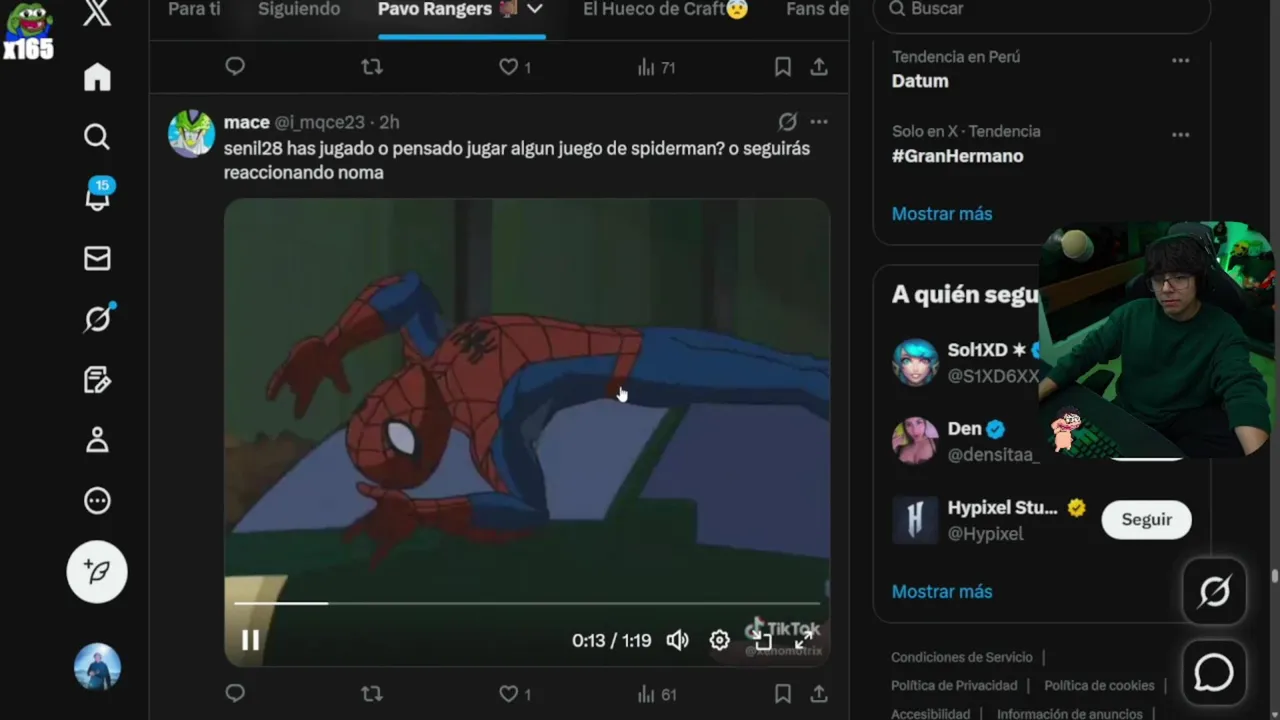This screenshot has height=720, width=1280.
Task: Open more options for Datum trend
Action: pyautogui.click(x=1181, y=60)
